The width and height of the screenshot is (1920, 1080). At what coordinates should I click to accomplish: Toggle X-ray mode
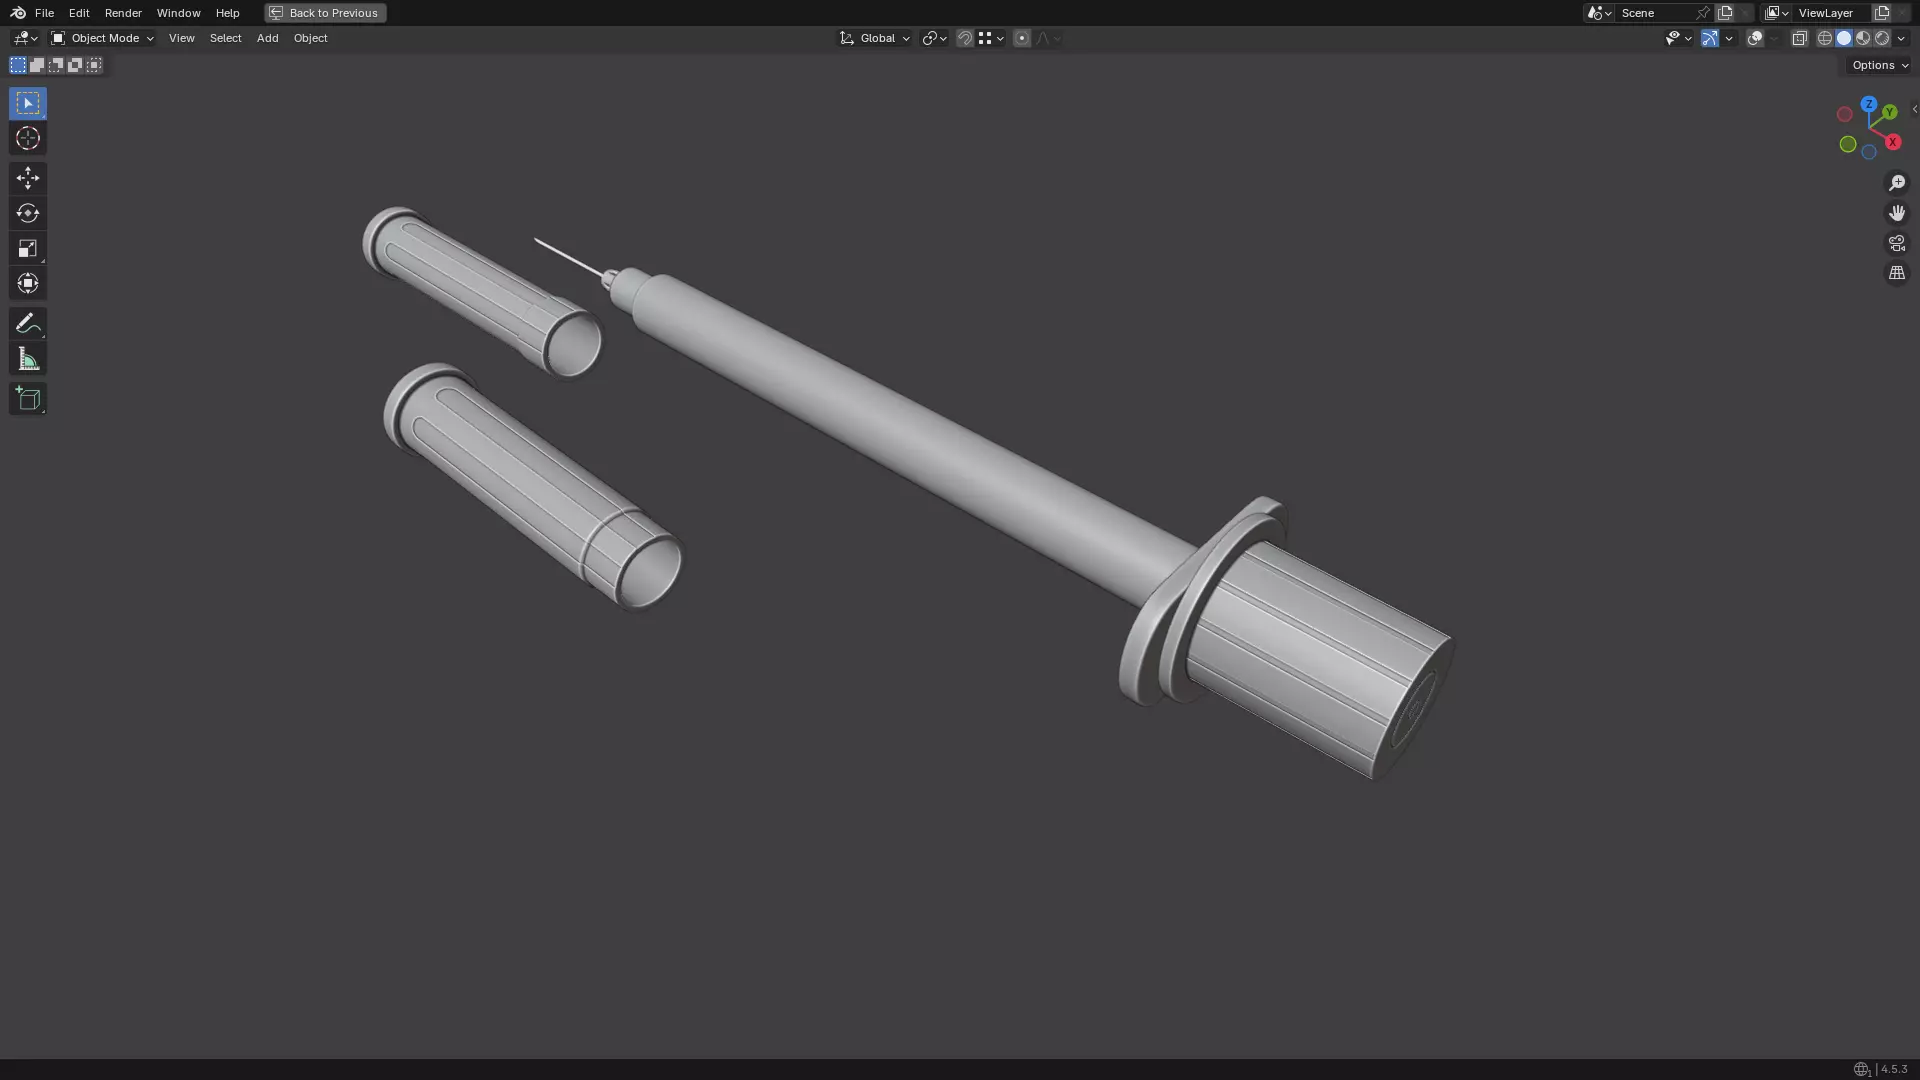[x=1800, y=38]
